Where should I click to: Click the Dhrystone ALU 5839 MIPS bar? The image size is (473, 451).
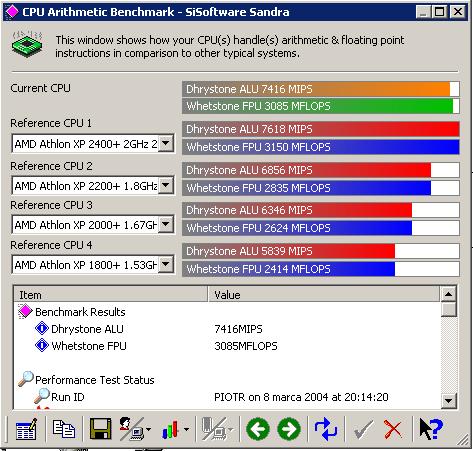[321, 251]
